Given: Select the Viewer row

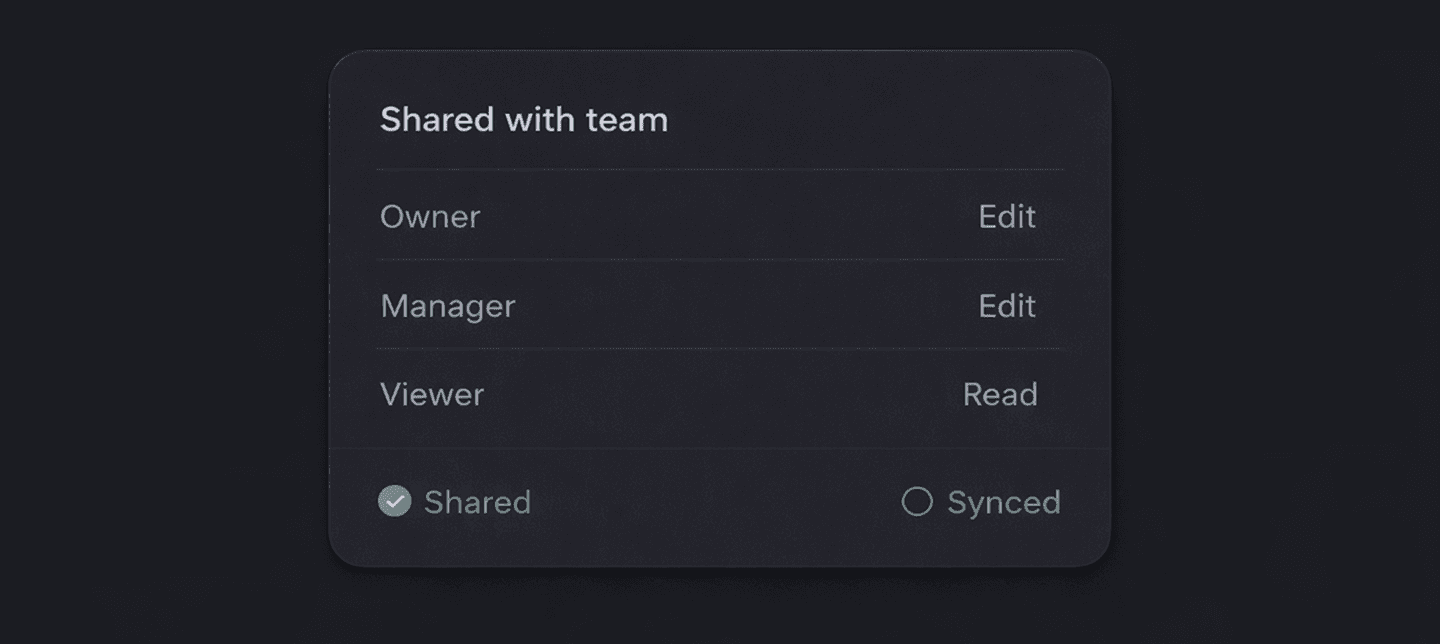Looking at the screenshot, I should [718, 394].
